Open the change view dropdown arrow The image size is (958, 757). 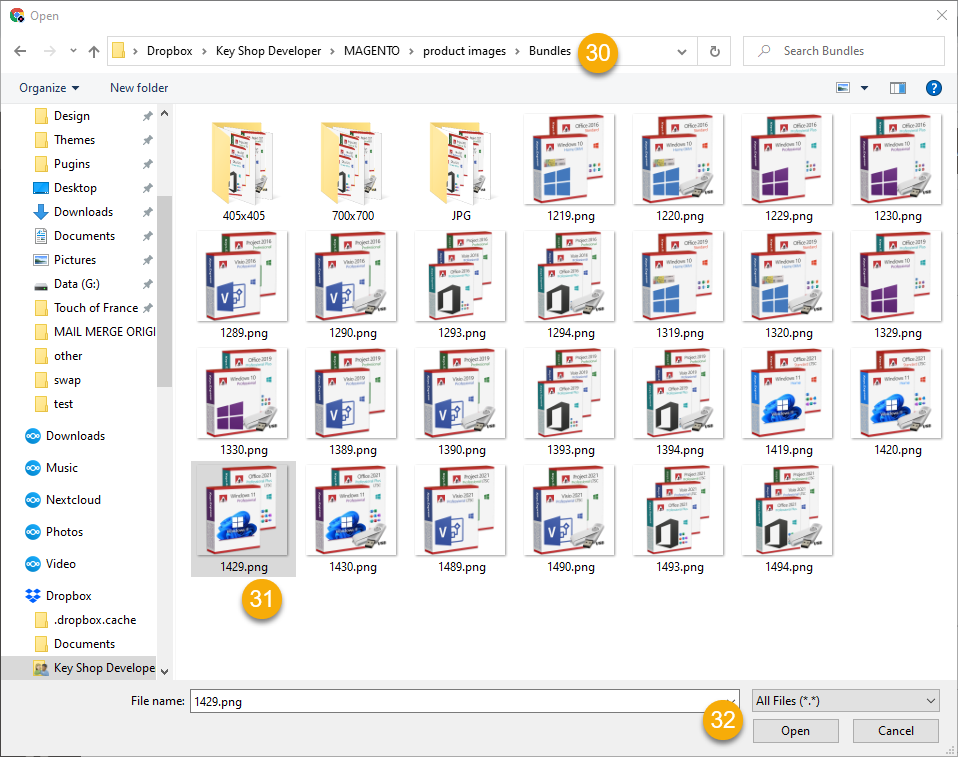(x=864, y=88)
